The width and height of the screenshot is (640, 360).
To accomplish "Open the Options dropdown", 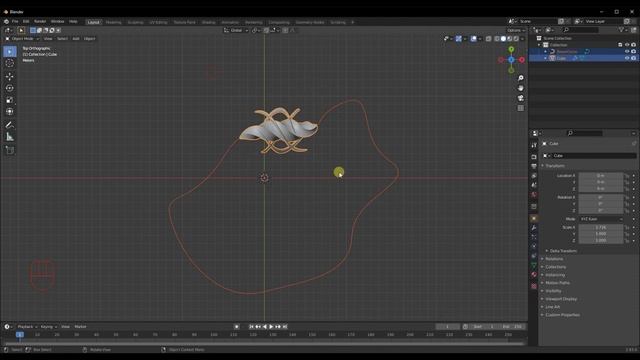I will (x=516, y=30).
